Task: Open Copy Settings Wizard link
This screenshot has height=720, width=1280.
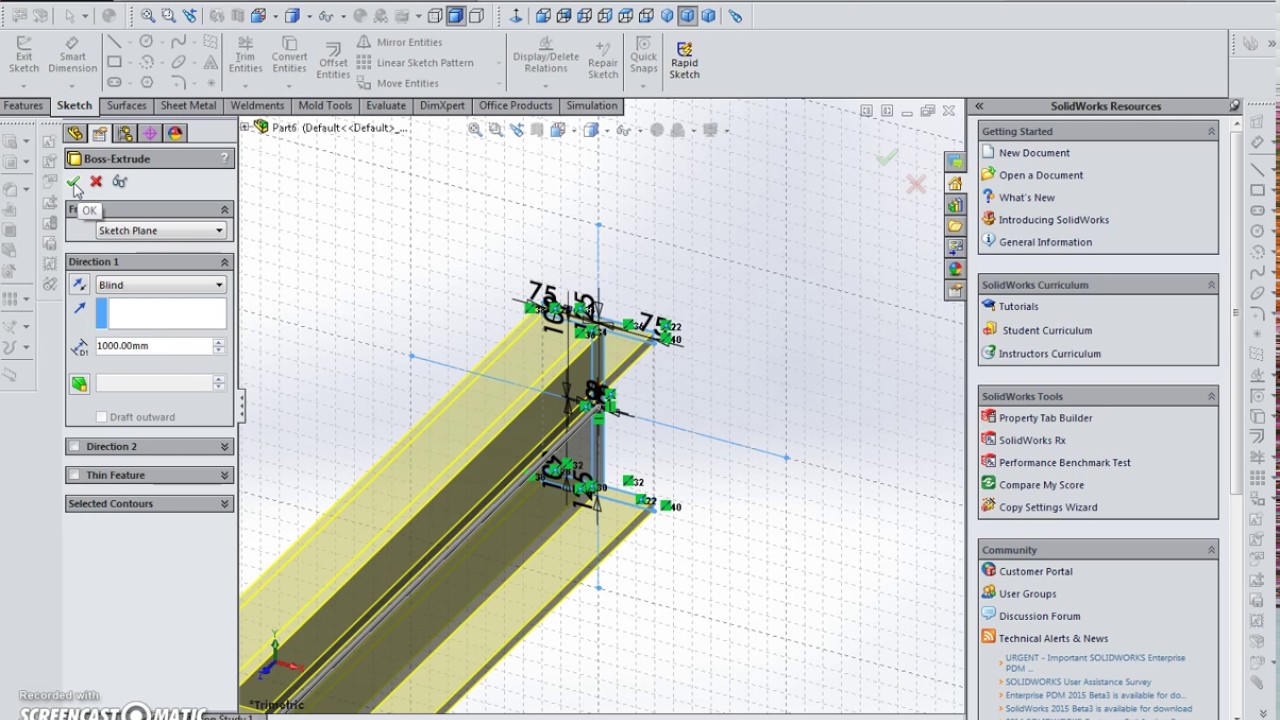Action: point(1048,507)
